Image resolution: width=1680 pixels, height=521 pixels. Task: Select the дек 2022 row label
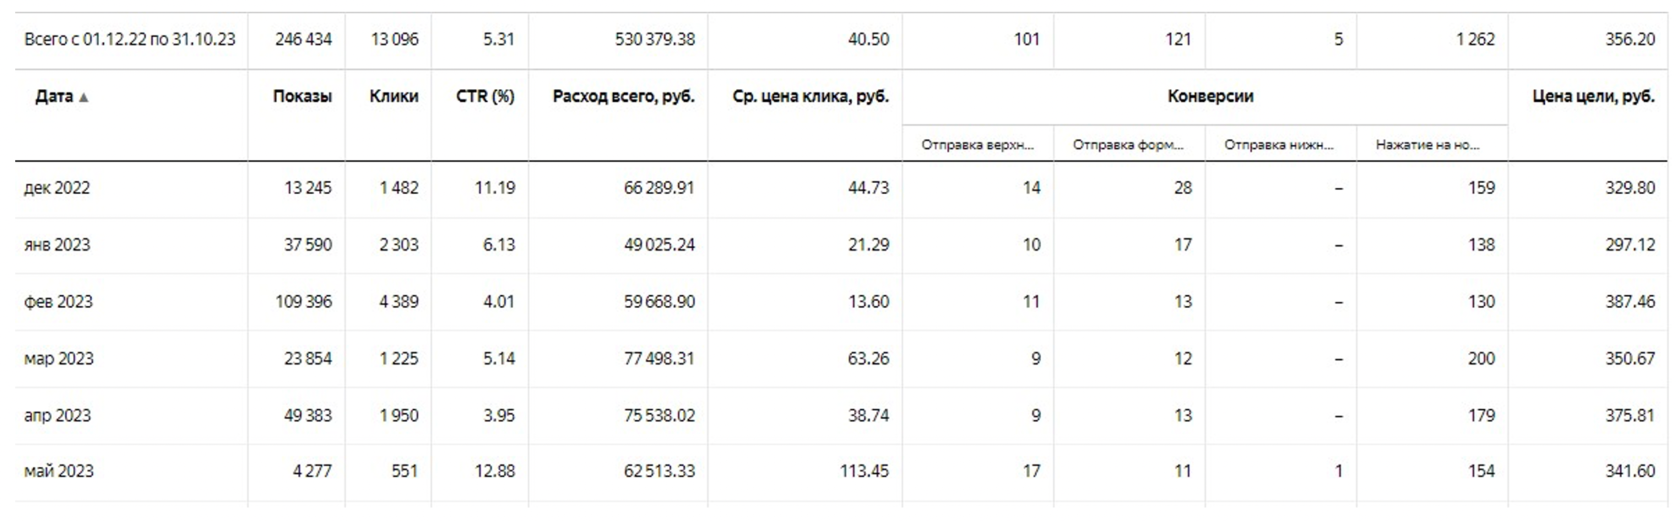click(57, 188)
